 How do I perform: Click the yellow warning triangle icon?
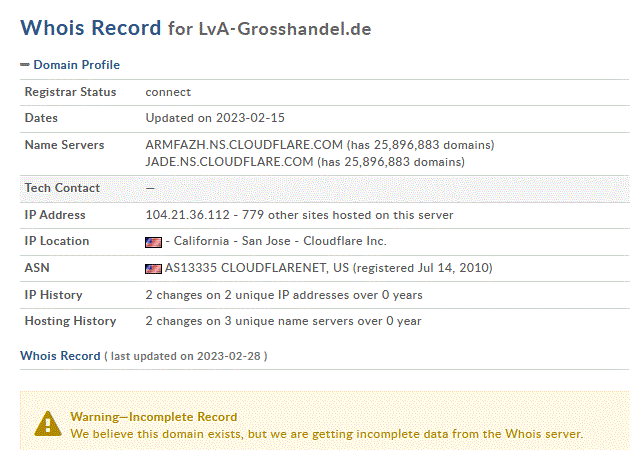point(48,424)
